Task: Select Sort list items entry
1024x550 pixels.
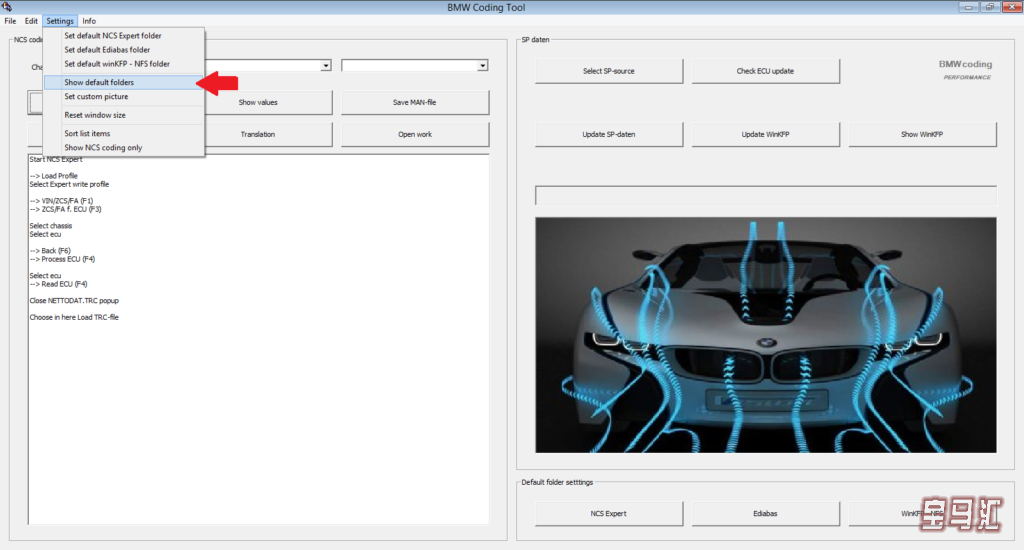Action: pyautogui.click(x=124, y=133)
